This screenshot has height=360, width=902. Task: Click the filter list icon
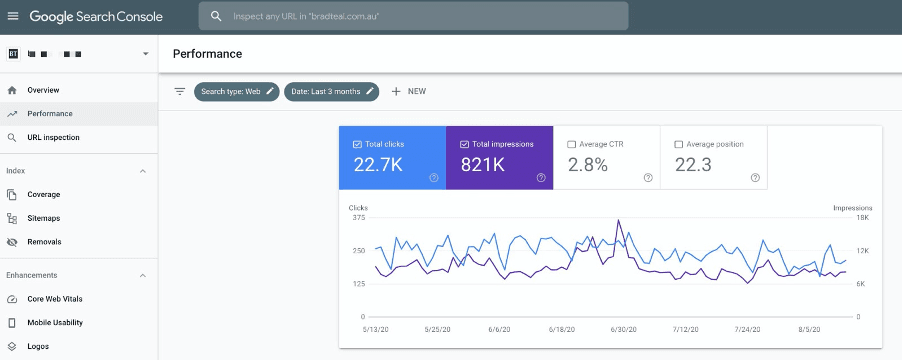(x=180, y=91)
